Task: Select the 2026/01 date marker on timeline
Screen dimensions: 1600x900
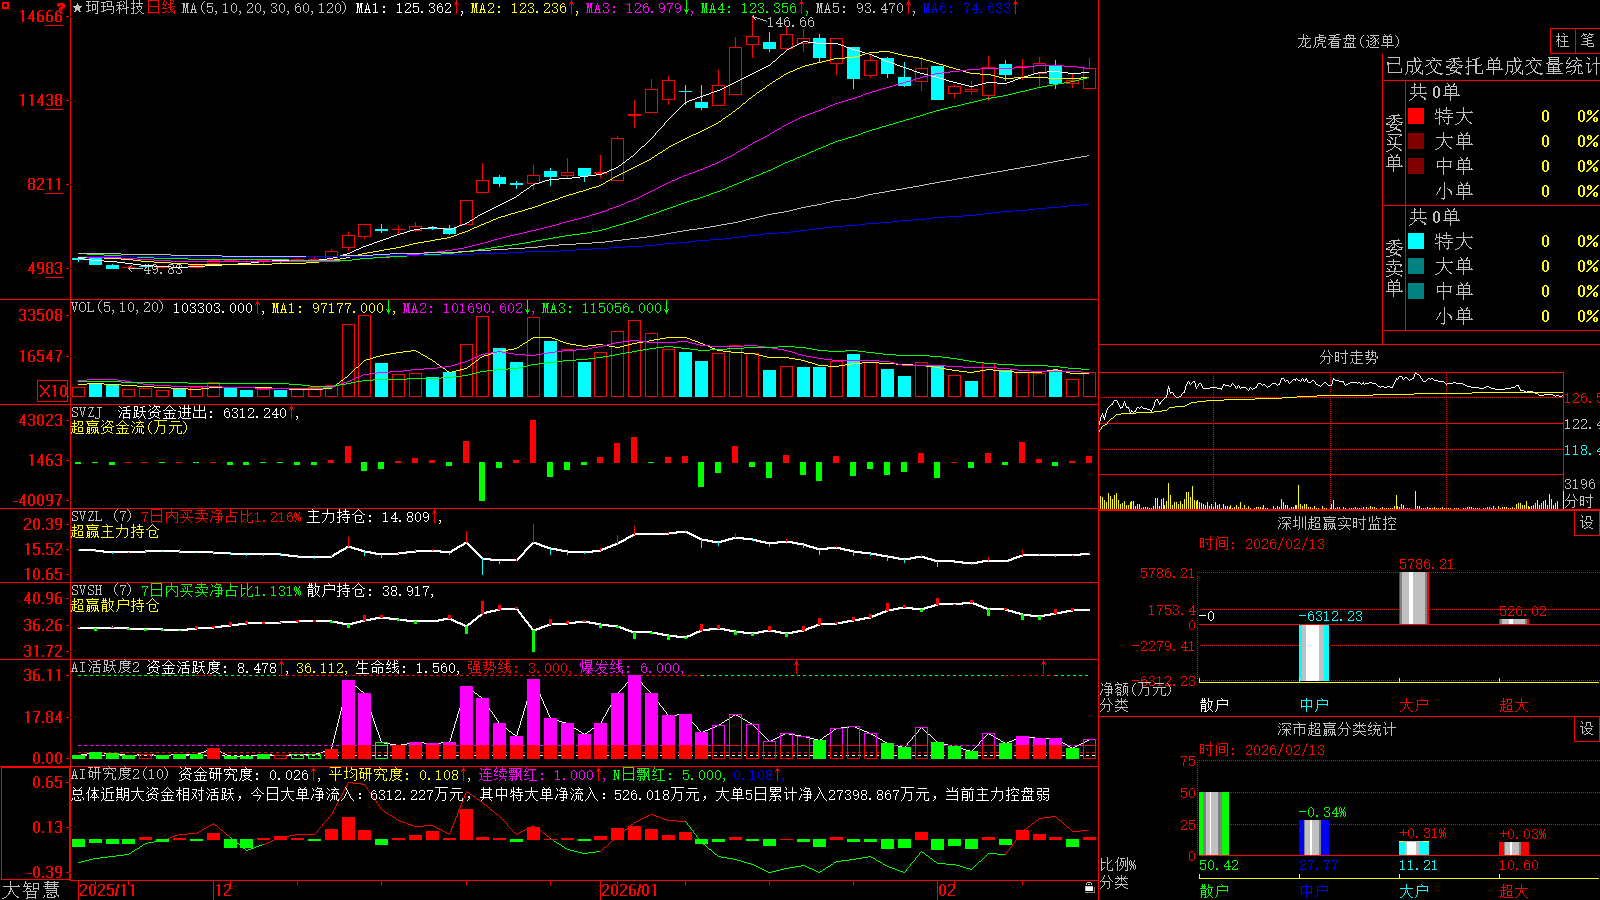Action: 629,890
